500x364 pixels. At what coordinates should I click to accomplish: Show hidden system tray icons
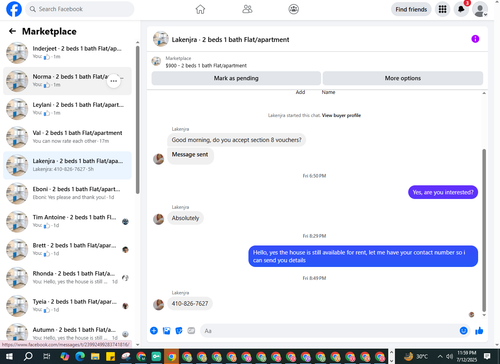pos(440,356)
